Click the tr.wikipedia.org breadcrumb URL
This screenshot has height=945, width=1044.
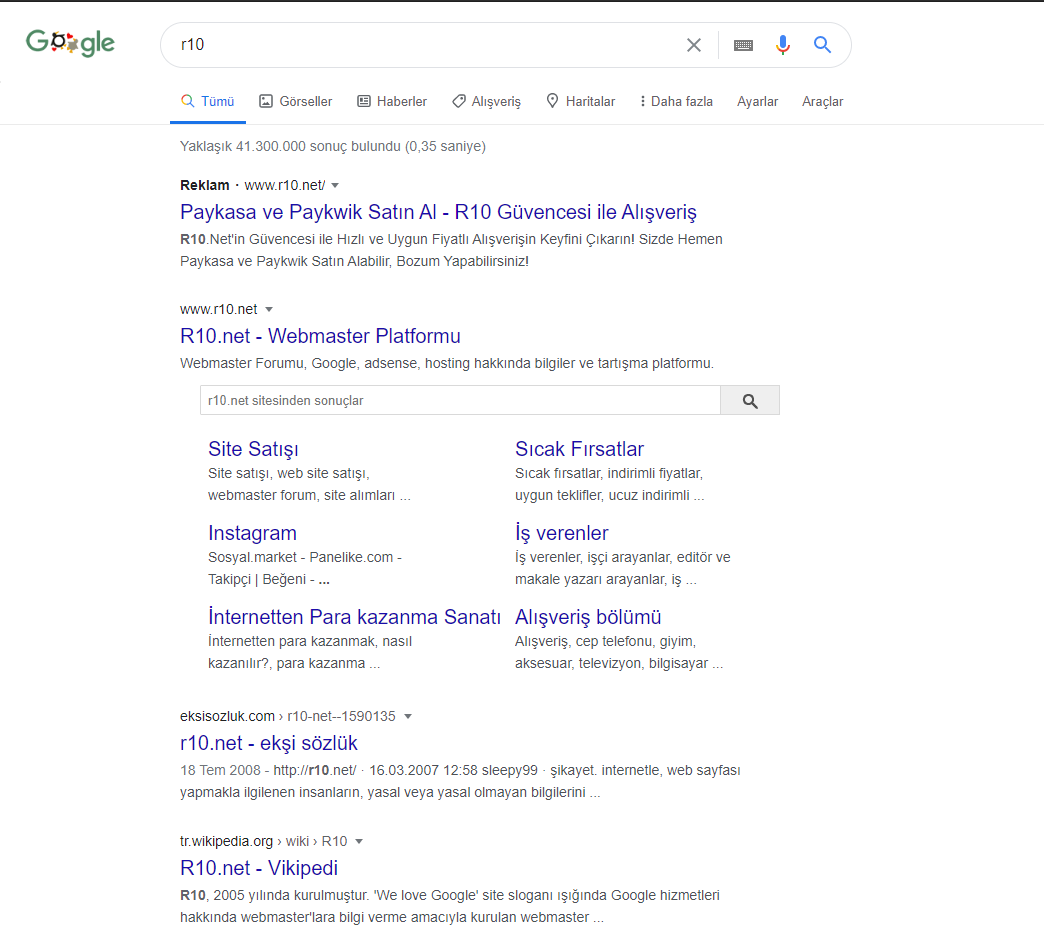tap(264, 842)
